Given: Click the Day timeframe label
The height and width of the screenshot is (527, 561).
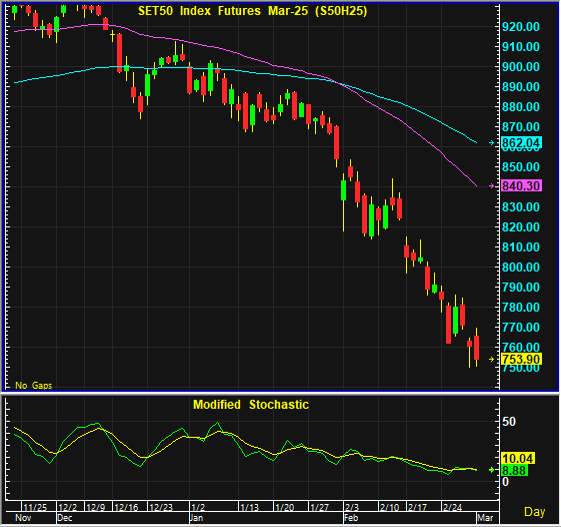Looking at the screenshot, I should click(535, 512).
